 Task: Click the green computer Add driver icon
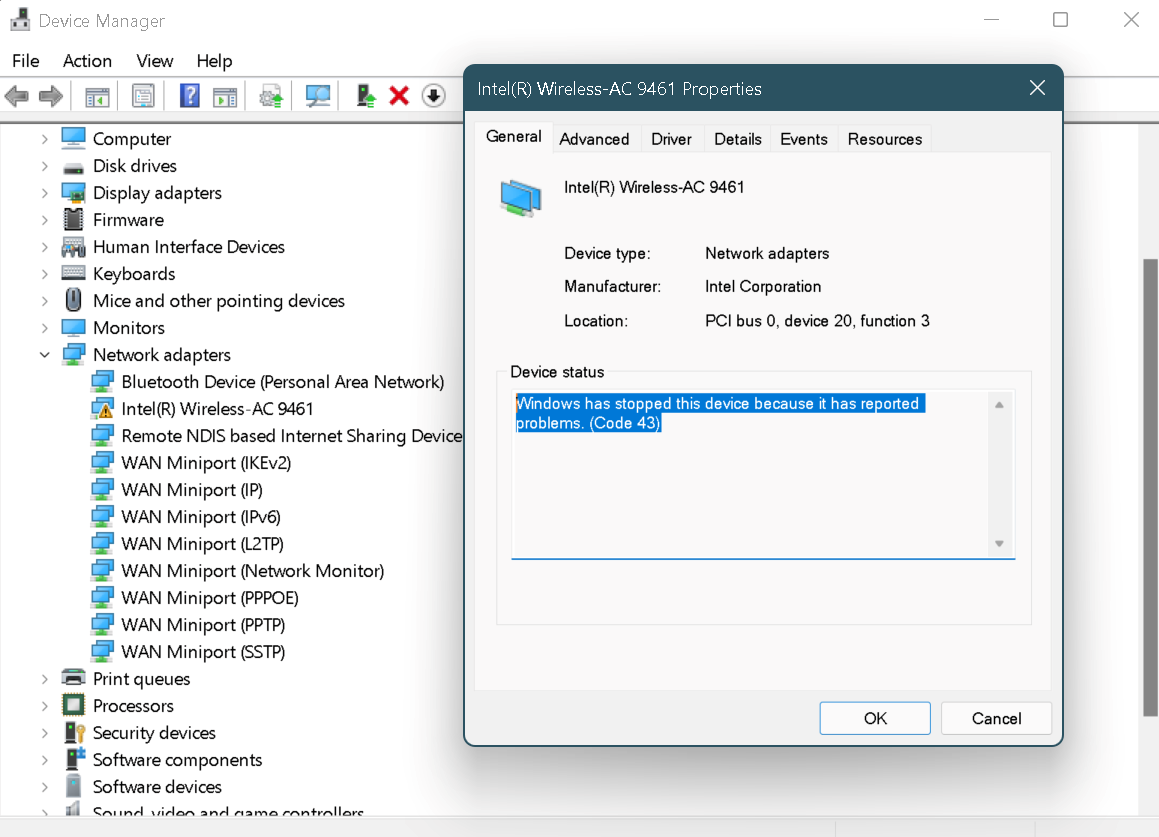pos(366,96)
